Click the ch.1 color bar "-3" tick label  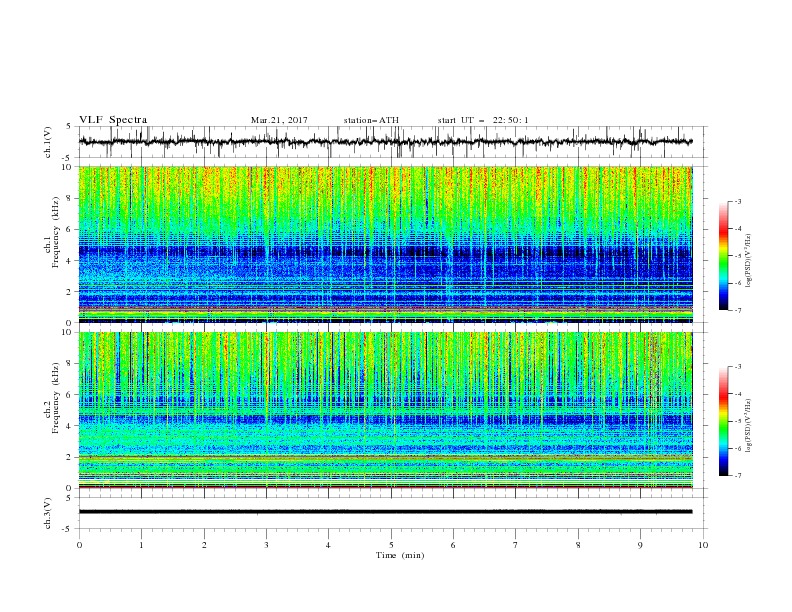tap(738, 201)
